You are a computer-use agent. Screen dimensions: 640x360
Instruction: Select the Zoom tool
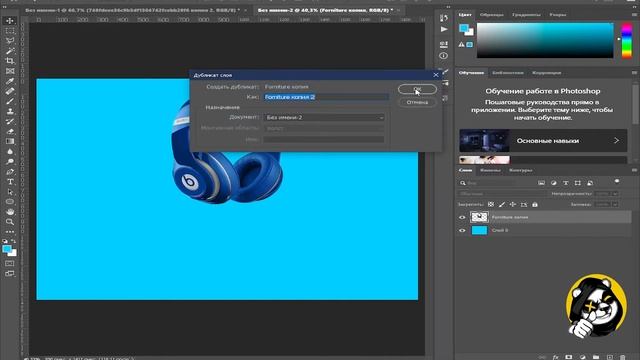pyautogui.click(x=10, y=222)
